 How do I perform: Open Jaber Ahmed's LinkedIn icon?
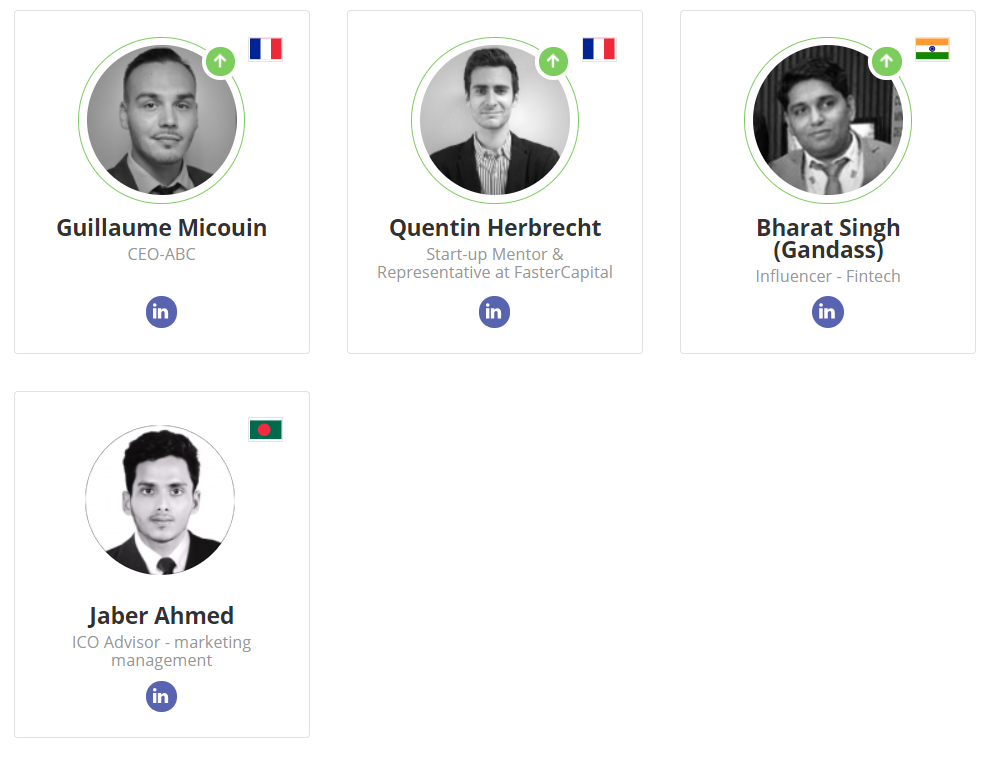coord(161,696)
